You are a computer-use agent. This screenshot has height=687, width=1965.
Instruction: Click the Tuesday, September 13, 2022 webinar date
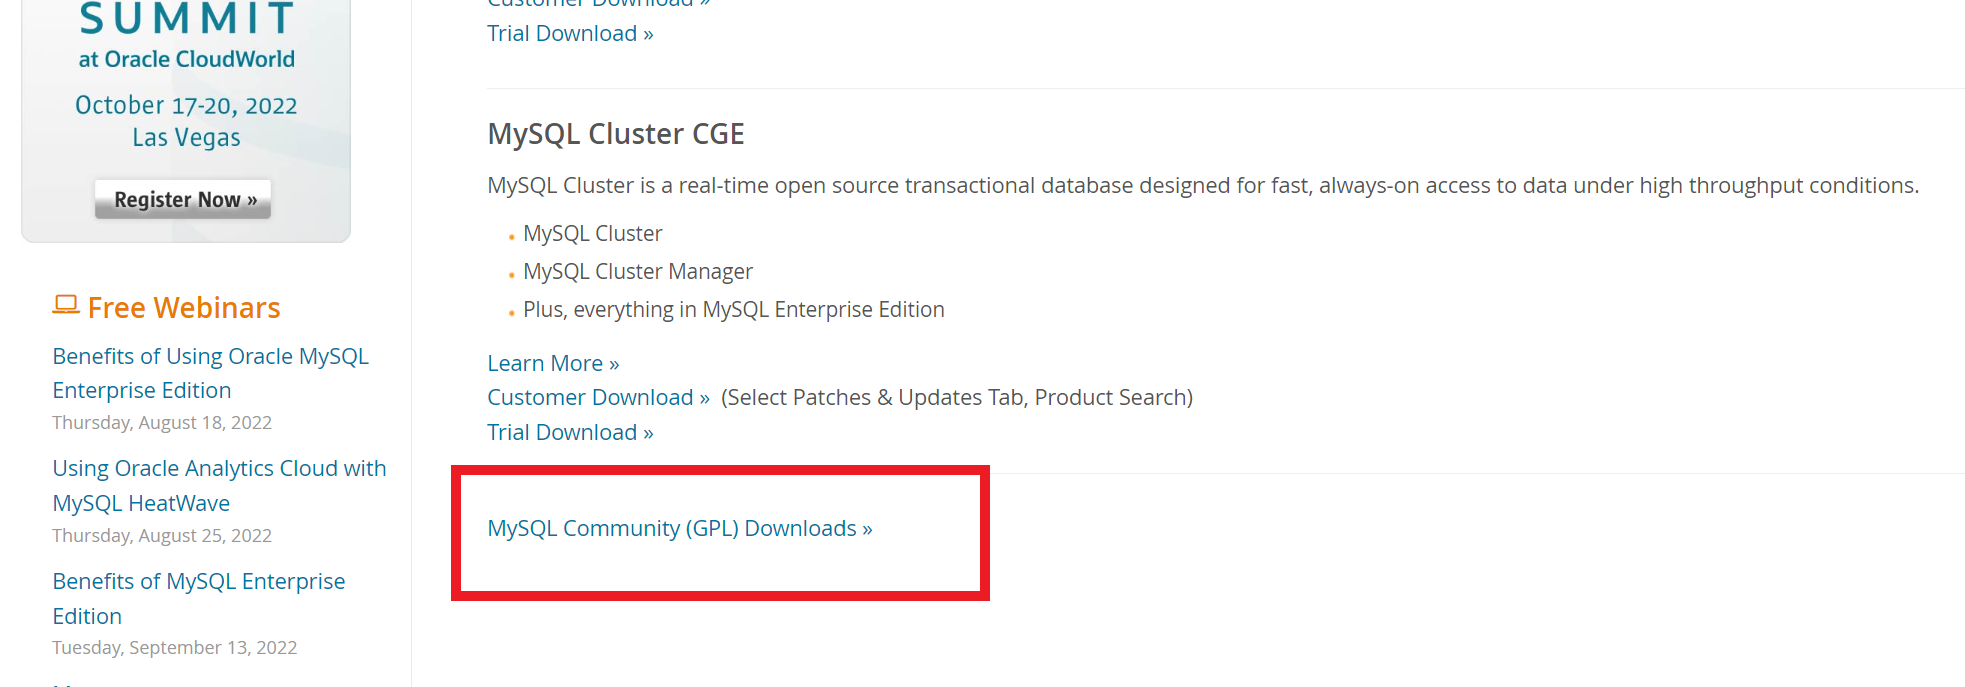click(x=175, y=648)
